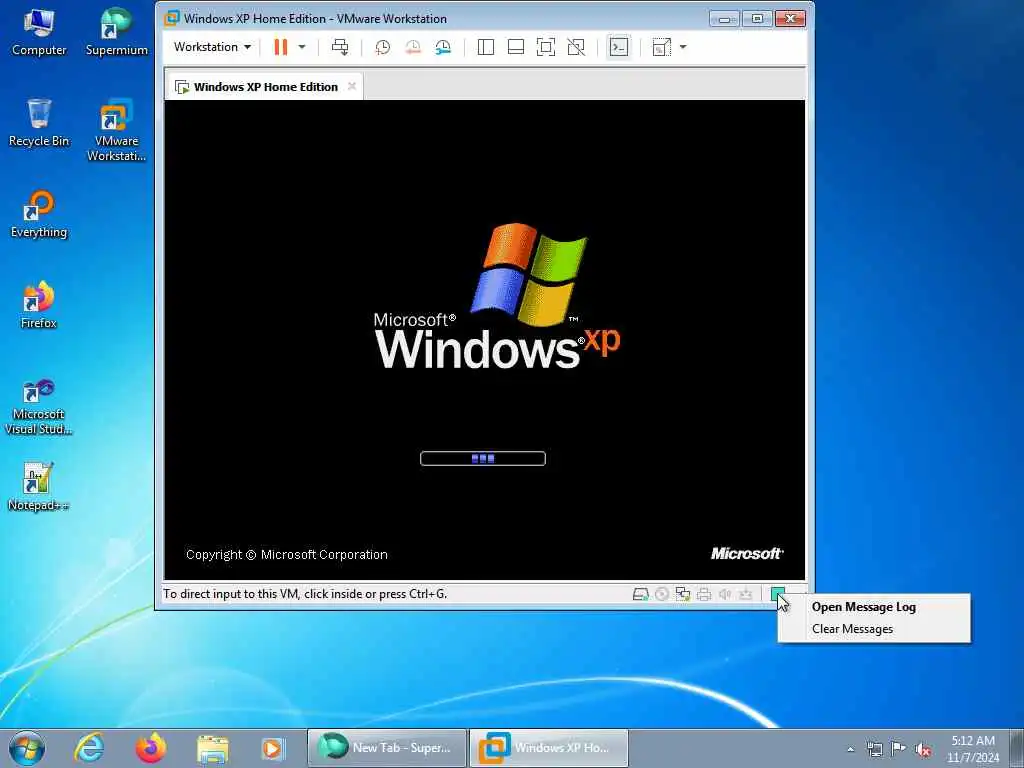1024x768 pixels.
Task: Click the hard disk status icon
Action: point(641,594)
